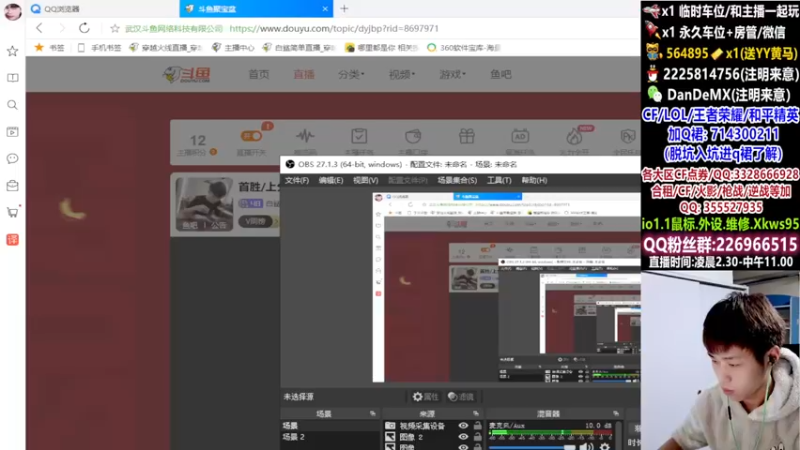Go to 首页 in Douyu navigation

259,74
